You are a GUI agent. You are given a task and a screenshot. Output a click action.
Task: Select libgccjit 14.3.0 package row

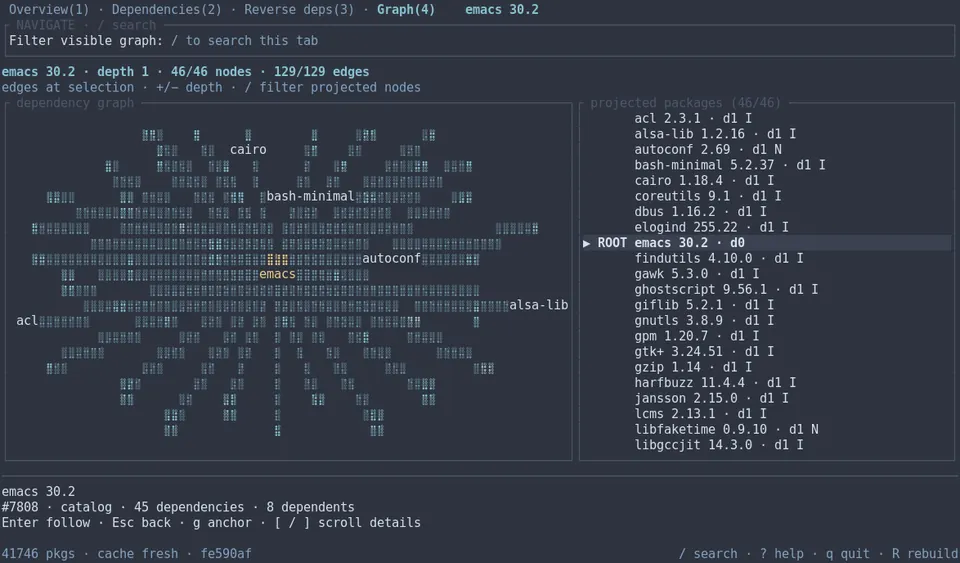coord(767,445)
